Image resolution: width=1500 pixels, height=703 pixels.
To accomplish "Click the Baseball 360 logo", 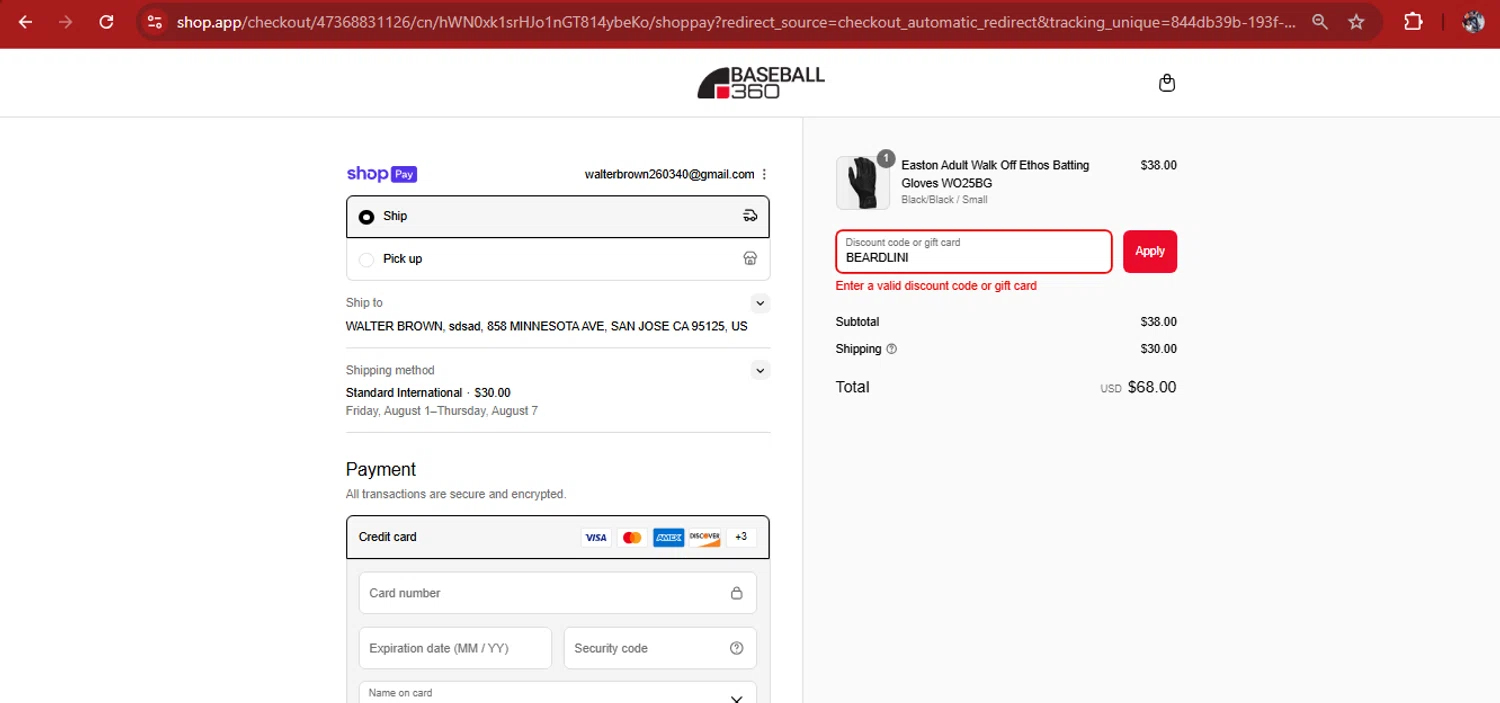I will pyautogui.click(x=761, y=83).
